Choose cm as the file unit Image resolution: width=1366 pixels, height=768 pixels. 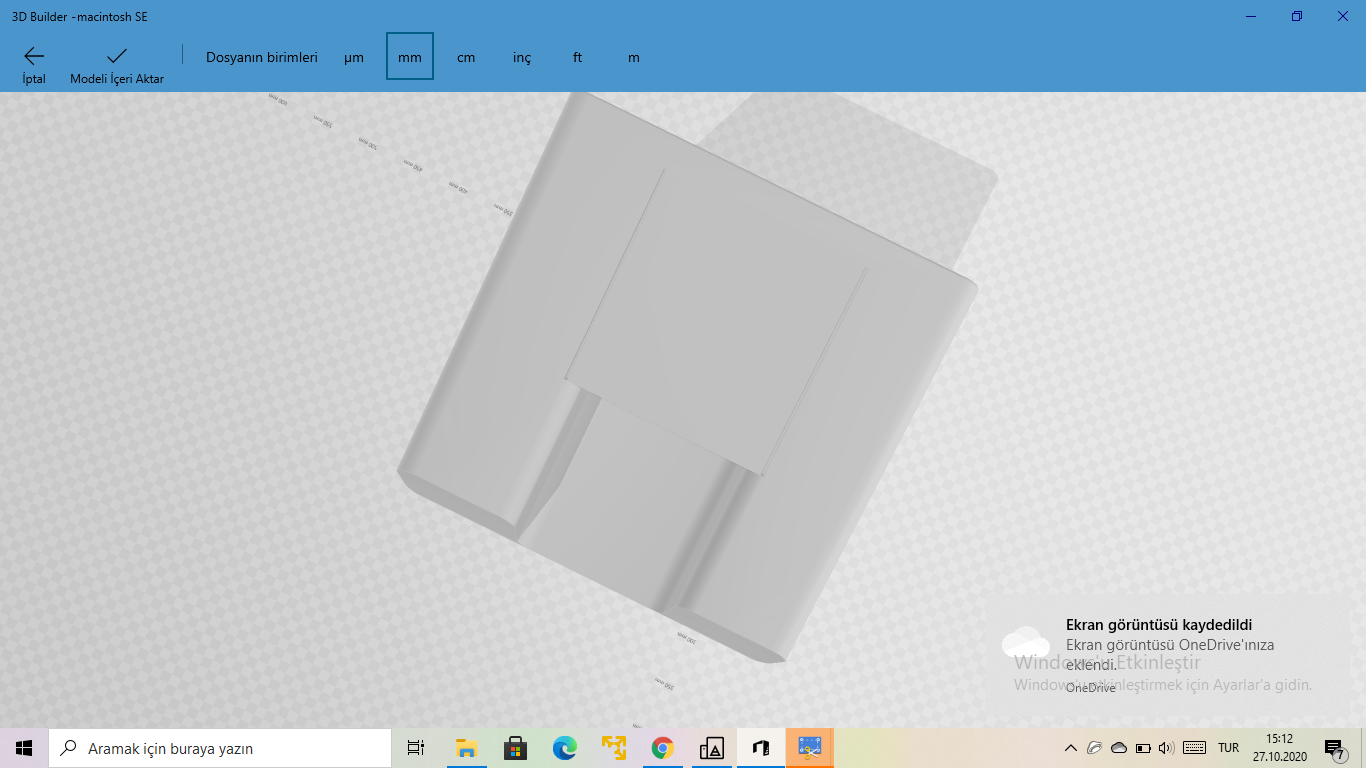[466, 57]
